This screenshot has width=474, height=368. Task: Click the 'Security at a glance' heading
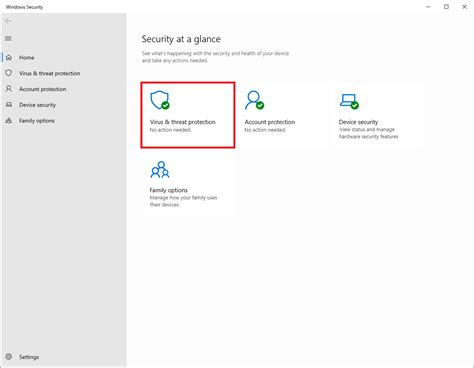[x=181, y=39]
